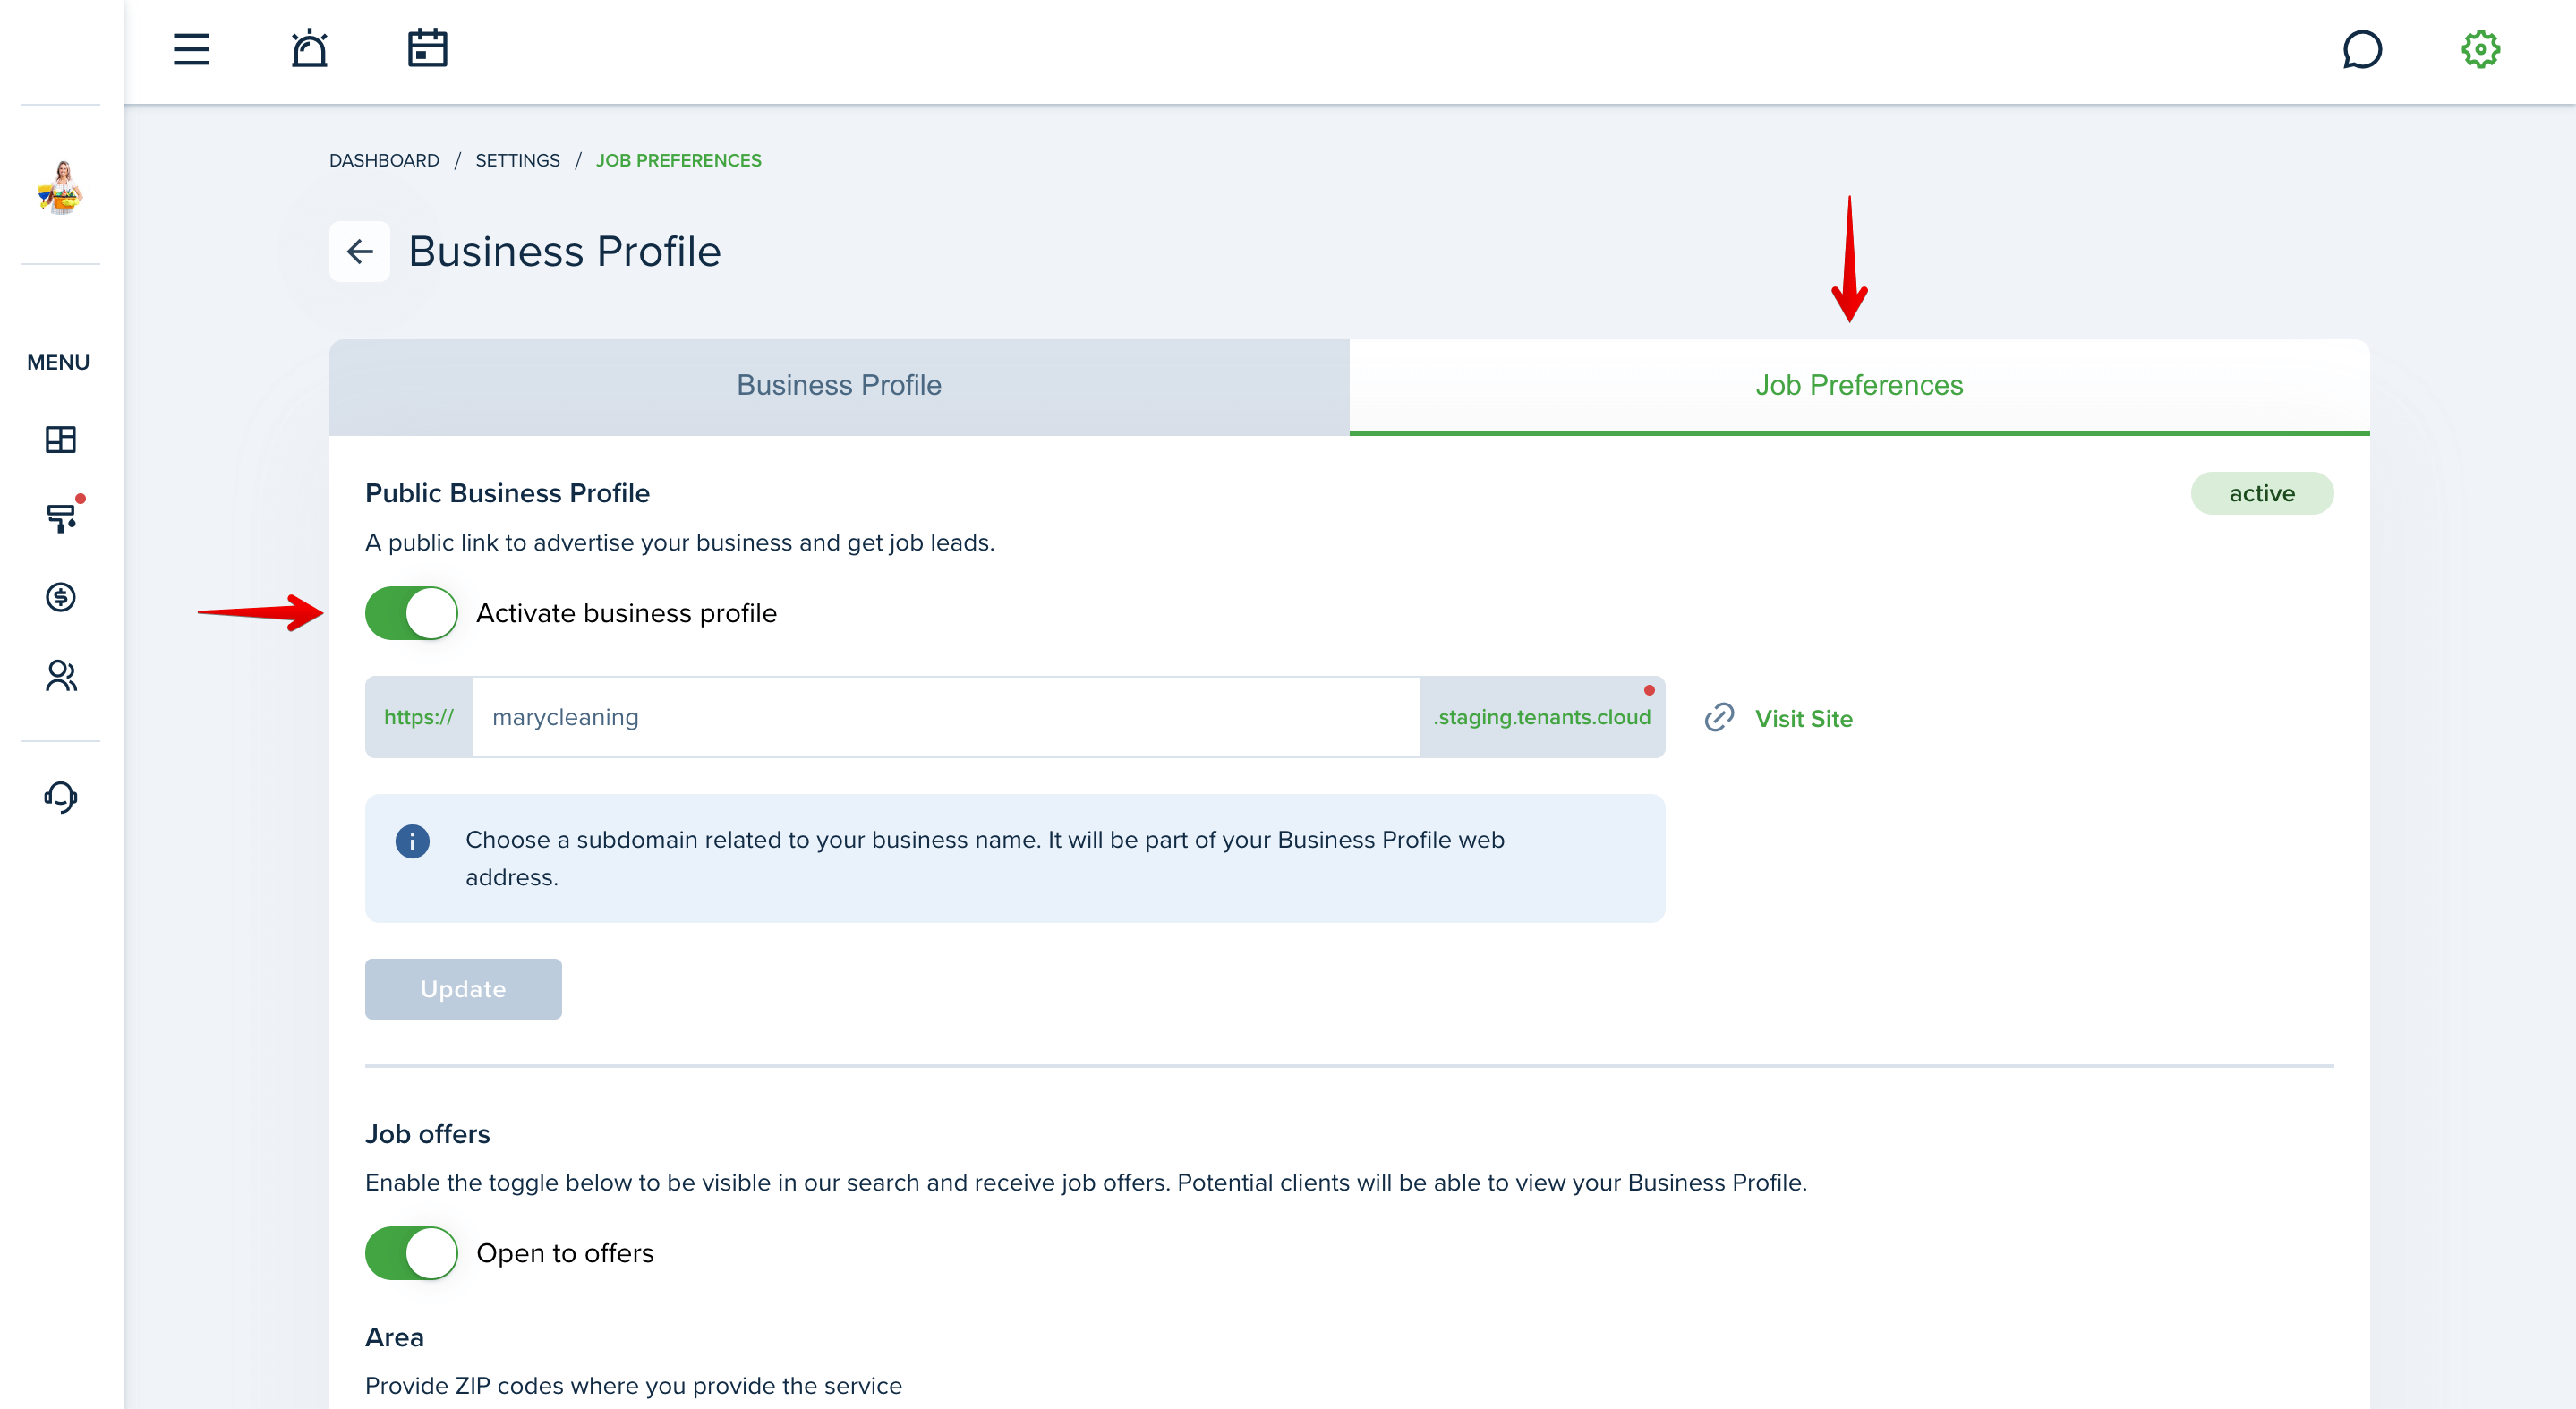Click JOB PREFERENCES breadcrumb
Image resolution: width=2576 pixels, height=1409 pixels.
pos(678,160)
